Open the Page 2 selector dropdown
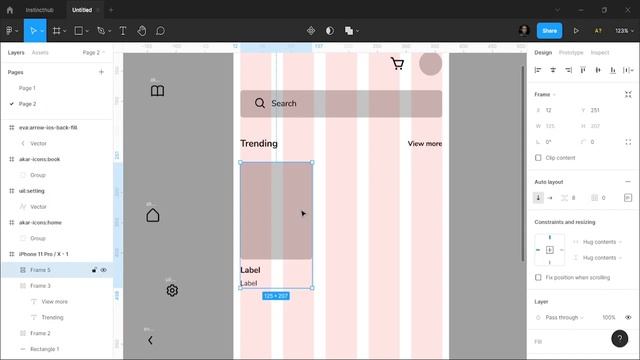Image resolution: width=640 pixels, height=360 pixels. [93, 52]
